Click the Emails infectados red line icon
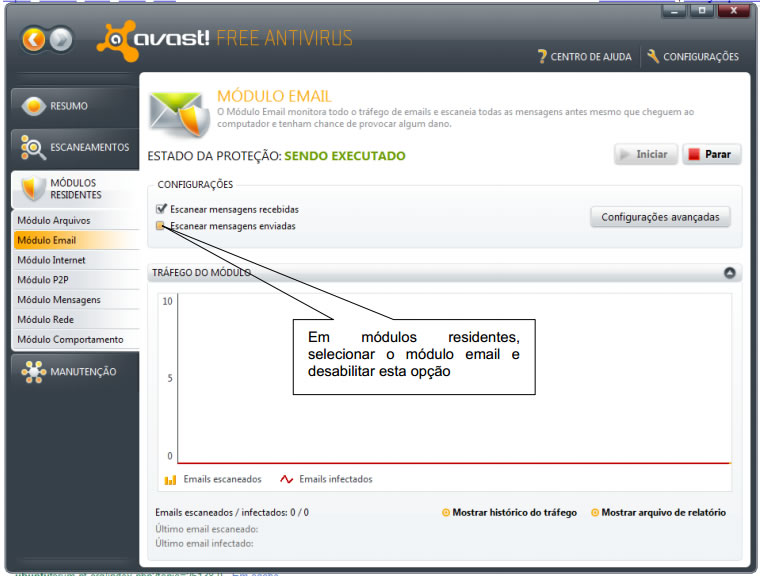This screenshot has width=766, height=580. [286, 479]
